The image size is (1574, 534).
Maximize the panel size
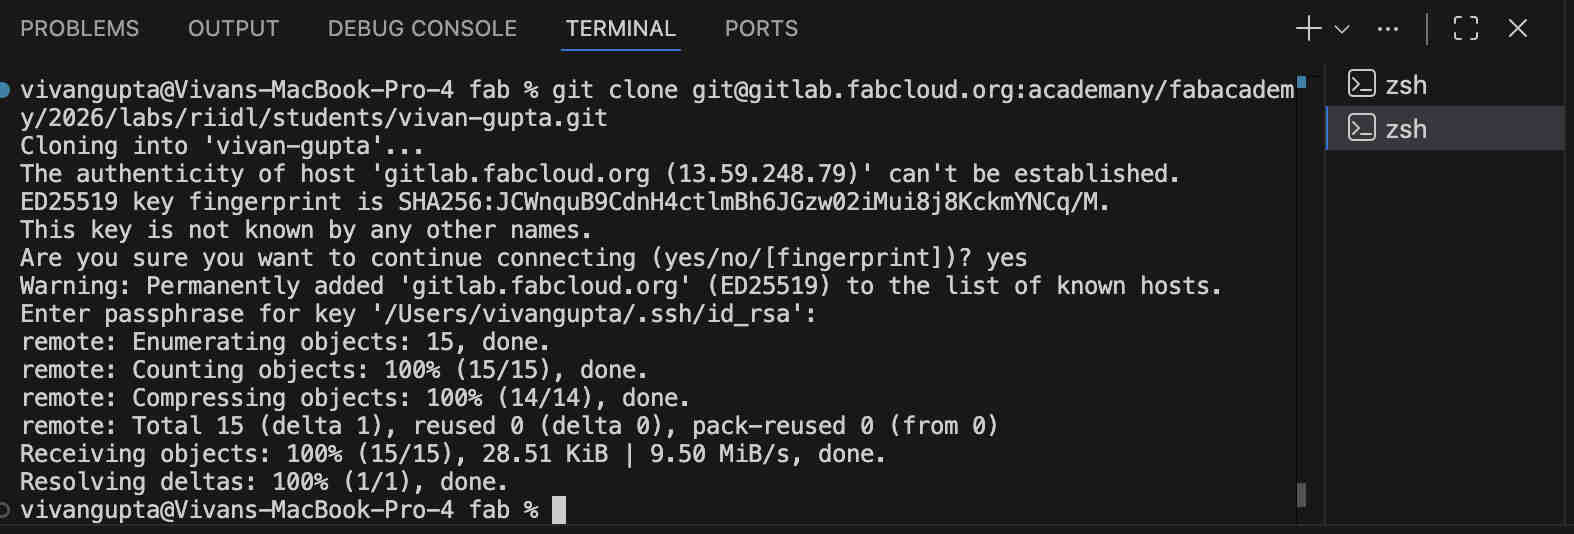pos(1465,29)
